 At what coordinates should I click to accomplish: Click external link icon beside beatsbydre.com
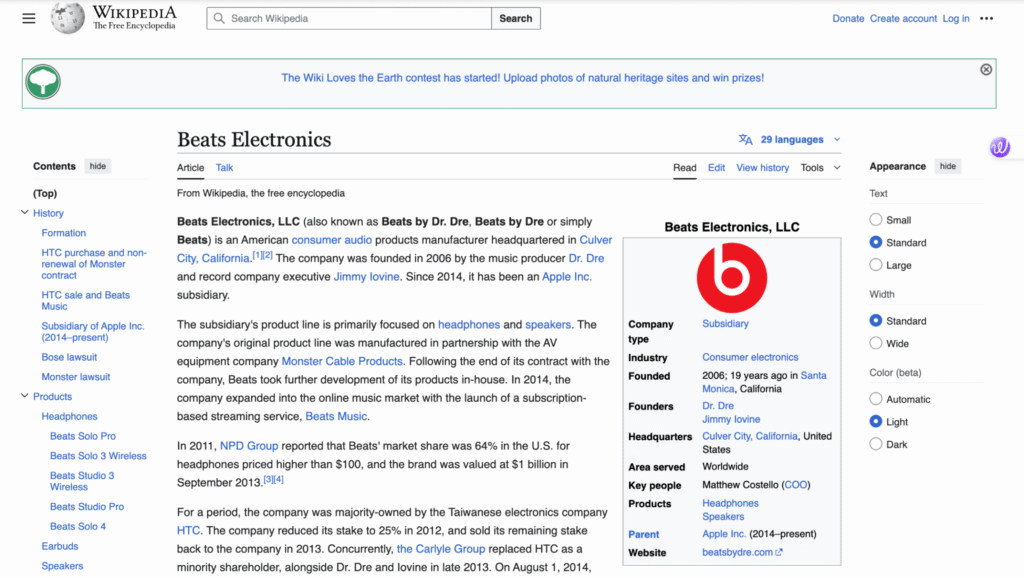pyautogui.click(x=778, y=553)
